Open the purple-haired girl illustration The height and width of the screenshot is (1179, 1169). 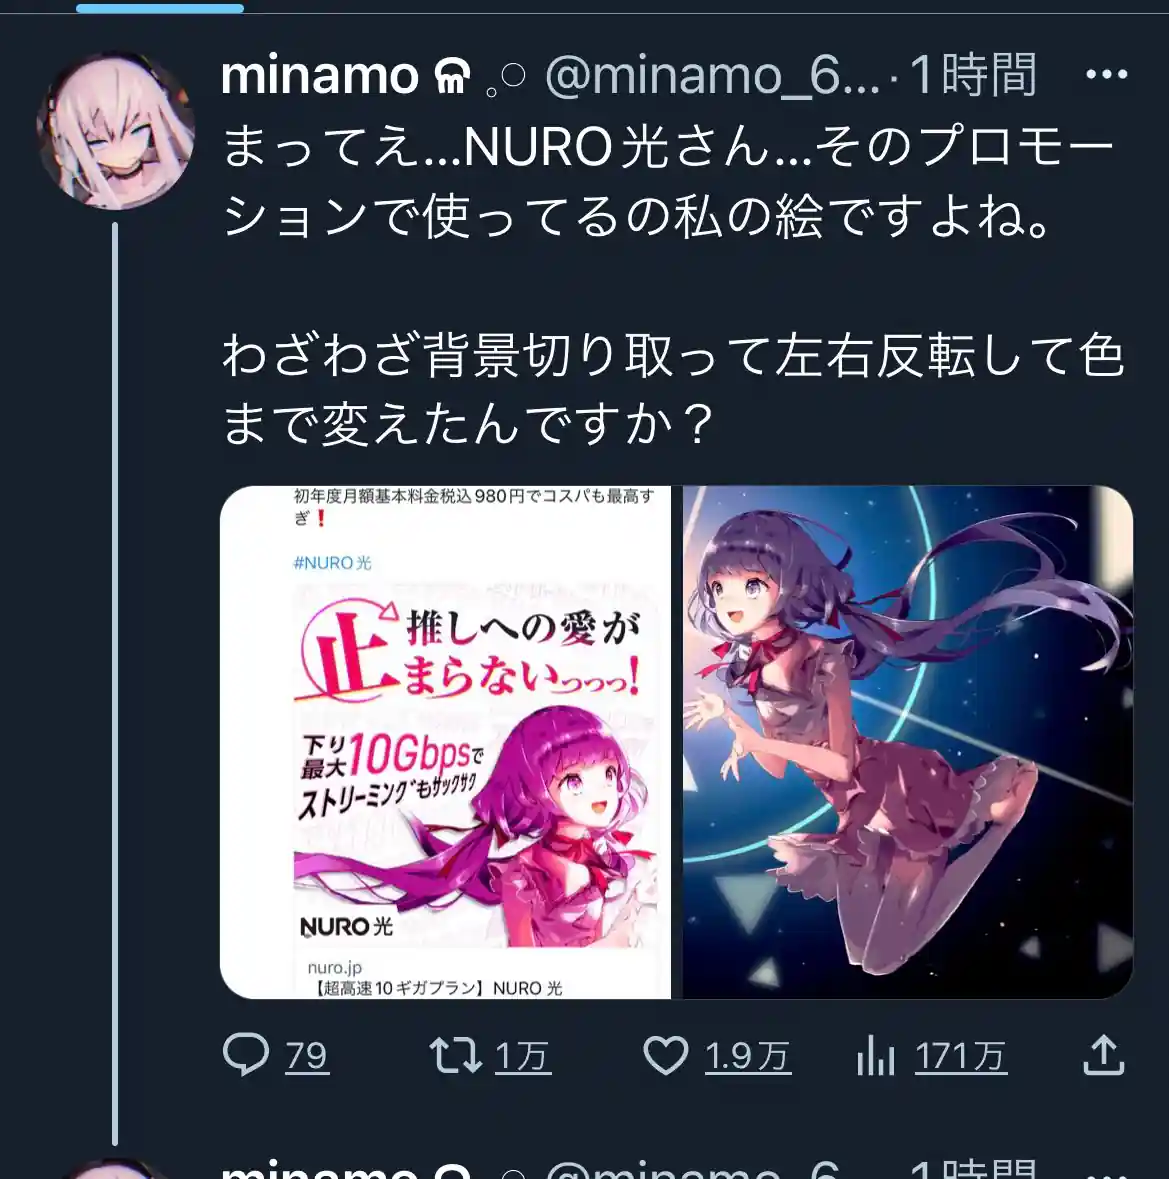pos(907,742)
